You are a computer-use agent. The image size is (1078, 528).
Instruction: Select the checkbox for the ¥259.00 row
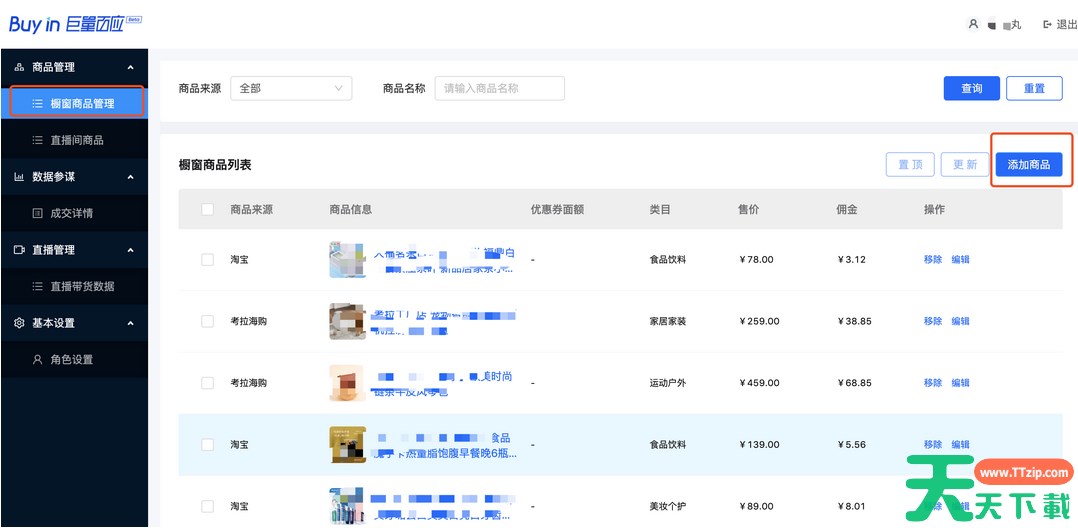click(207, 321)
